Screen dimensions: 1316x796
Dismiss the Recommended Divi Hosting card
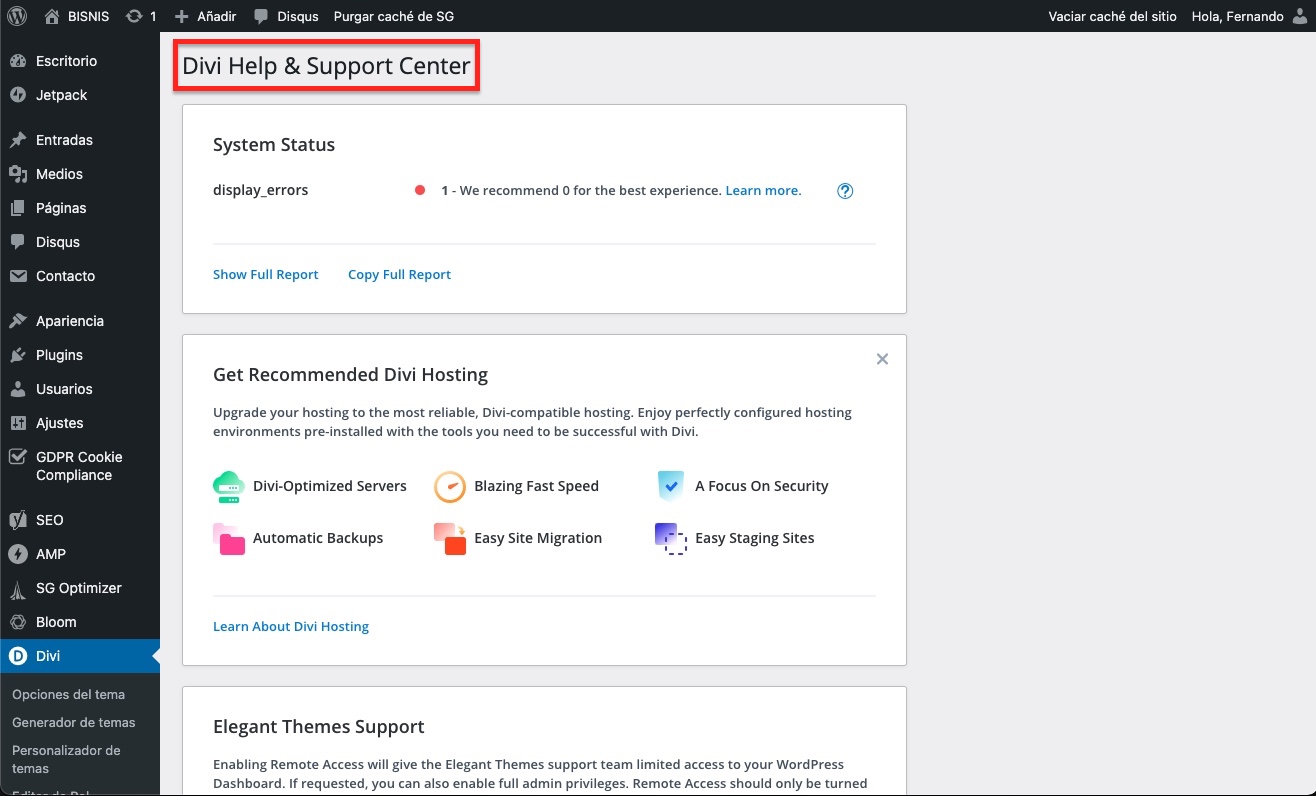(x=882, y=359)
